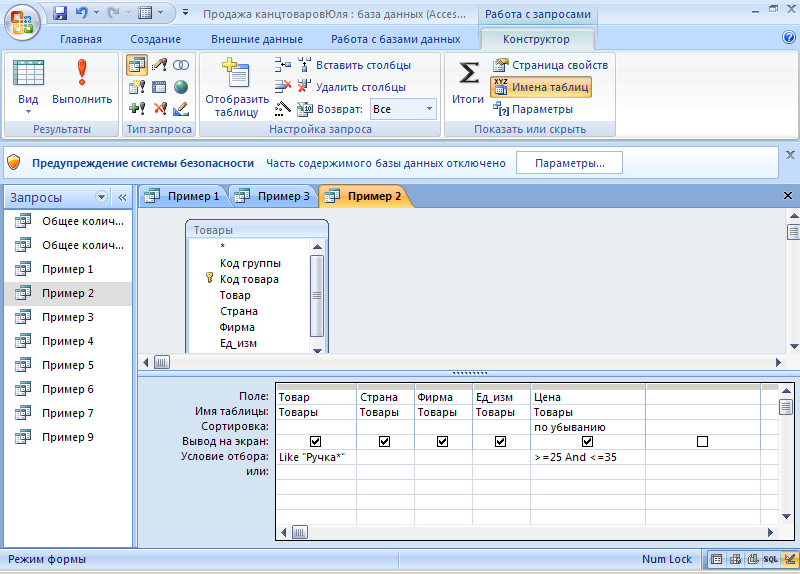This screenshot has width=800, height=574.
Task: Click the table pane horizontal scroll thumb
Action: click(162, 363)
